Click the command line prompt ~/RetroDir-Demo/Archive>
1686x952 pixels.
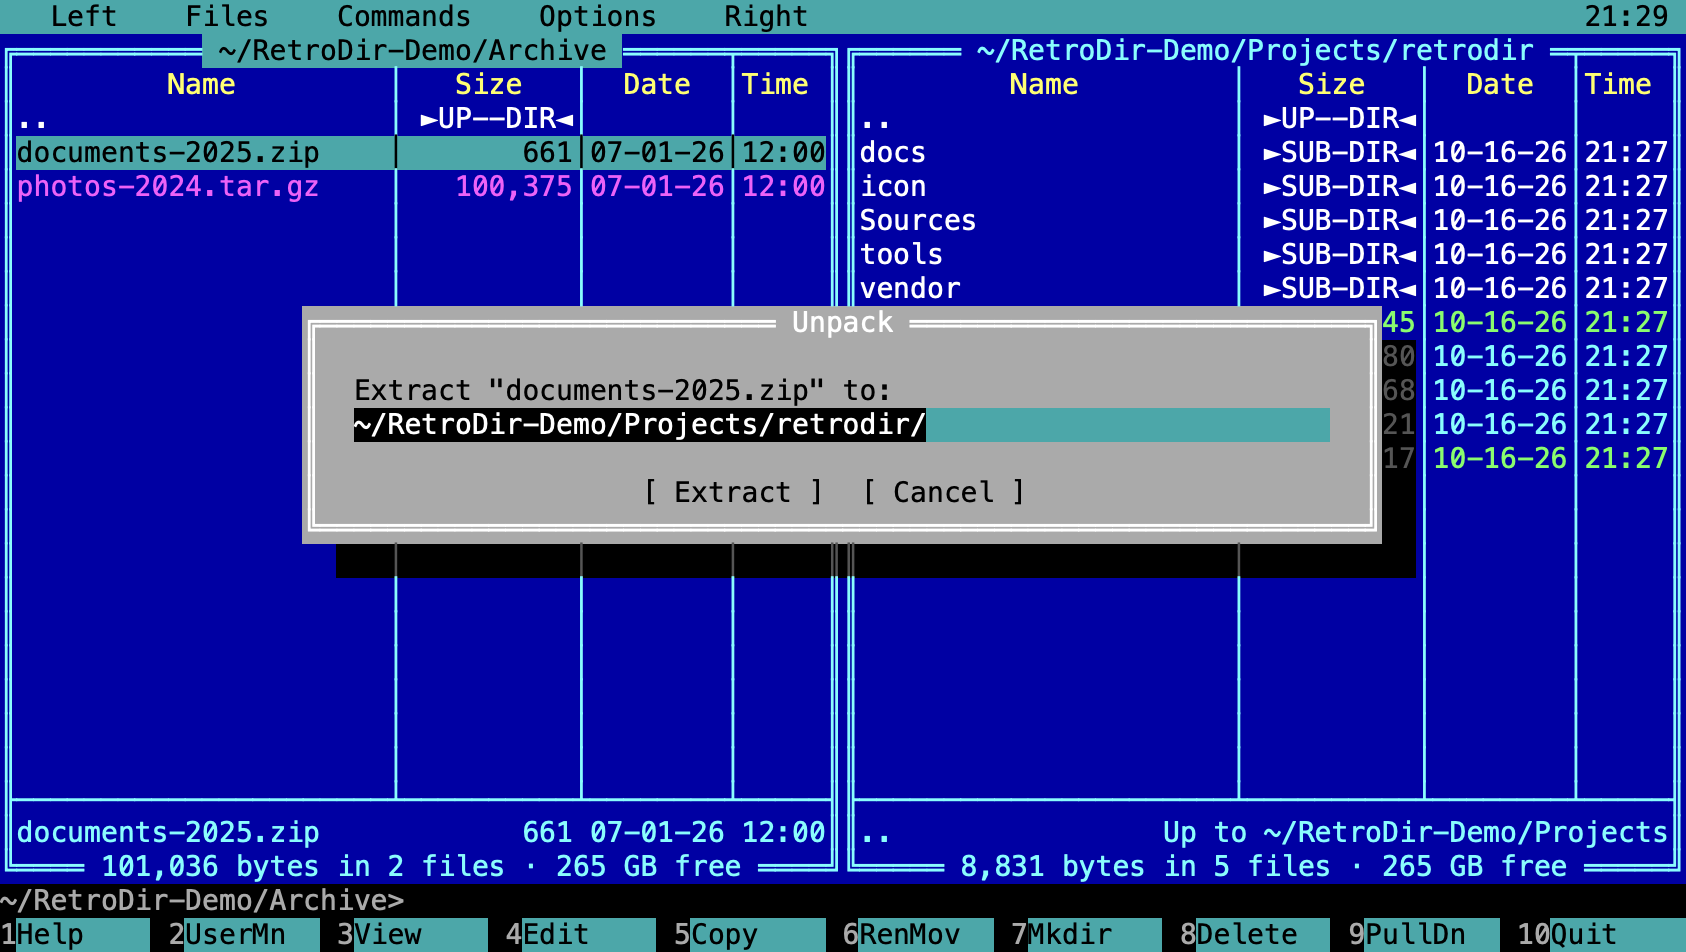click(202, 900)
